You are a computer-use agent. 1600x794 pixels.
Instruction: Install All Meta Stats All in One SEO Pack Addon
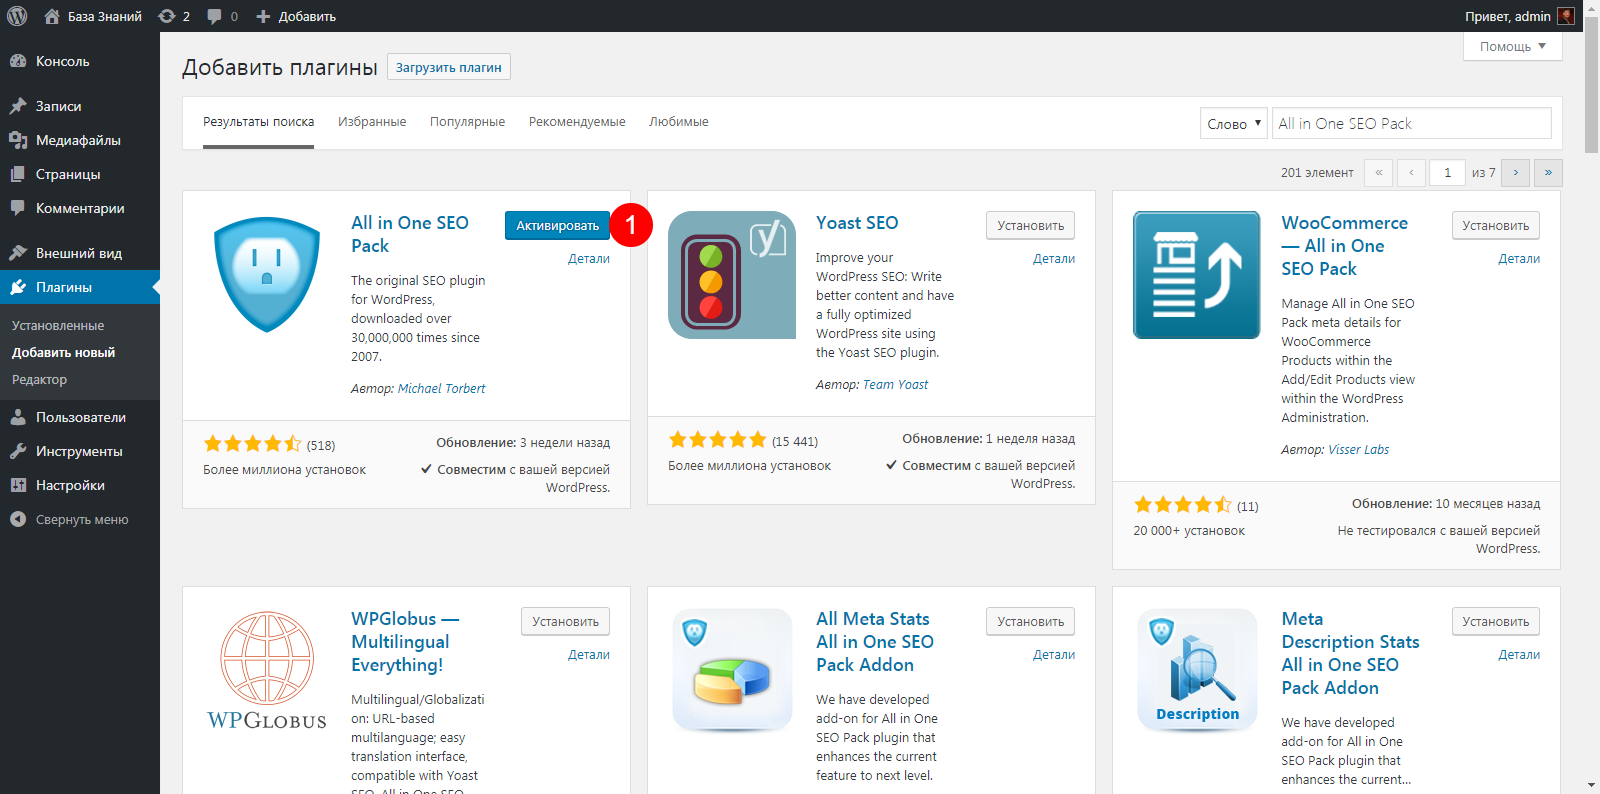pos(1030,621)
